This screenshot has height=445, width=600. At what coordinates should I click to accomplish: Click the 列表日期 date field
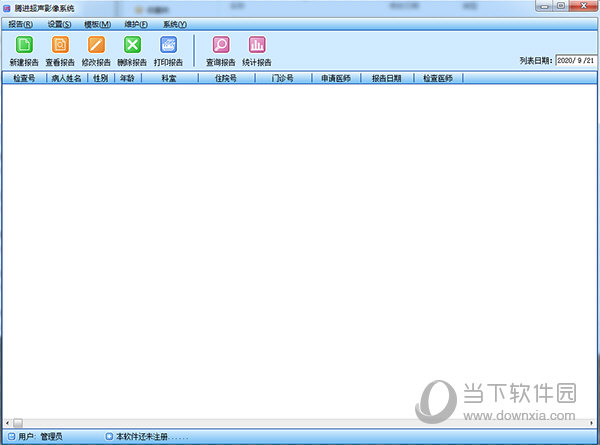pos(576,60)
